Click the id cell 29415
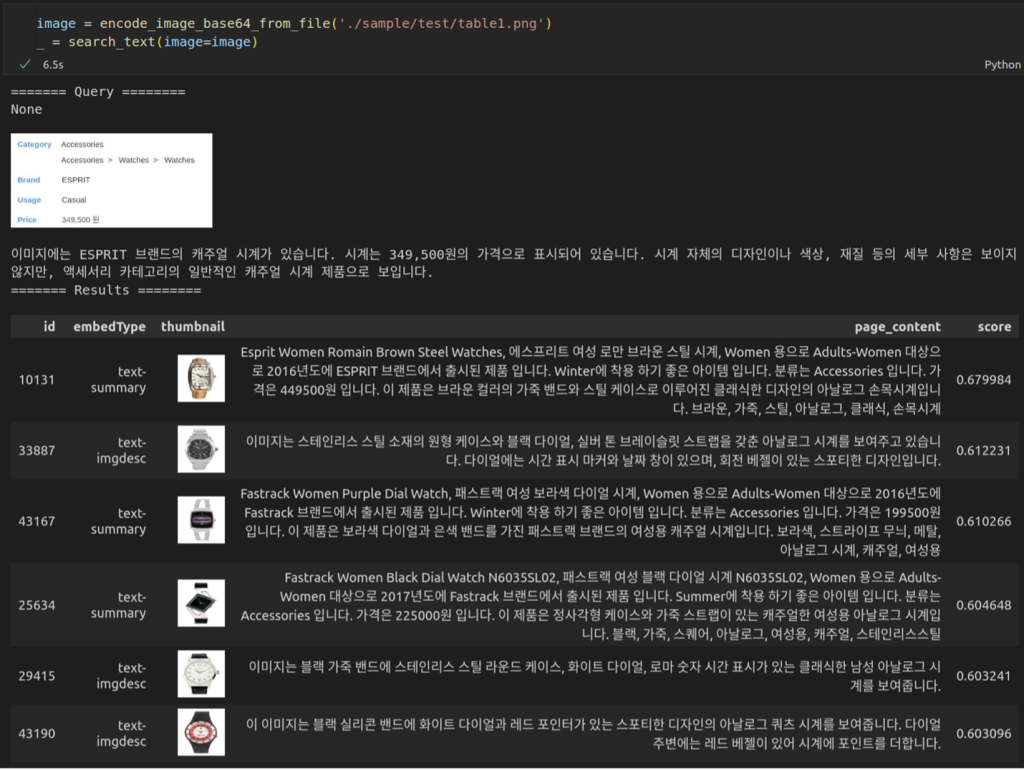Screen dimensions: 1024x770 (37, 675)
